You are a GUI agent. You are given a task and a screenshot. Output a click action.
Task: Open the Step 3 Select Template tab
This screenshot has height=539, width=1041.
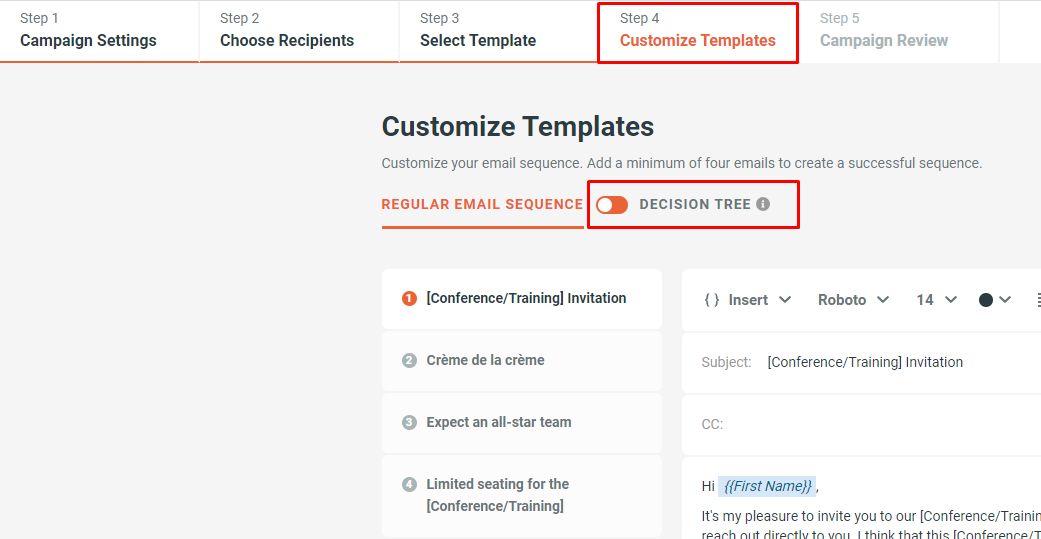[478, 31]
